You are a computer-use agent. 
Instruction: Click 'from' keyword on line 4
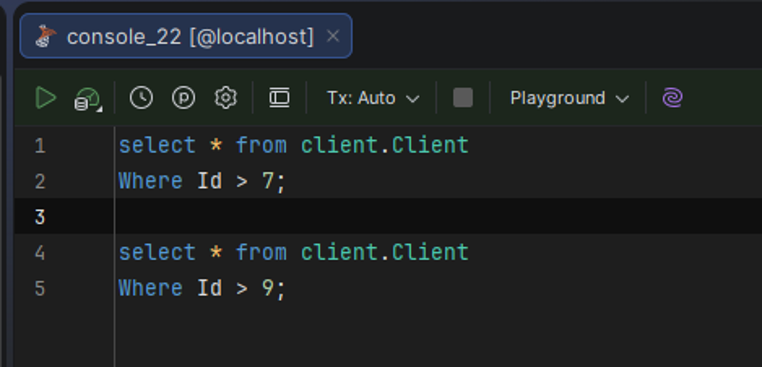[x=261, y=252]
